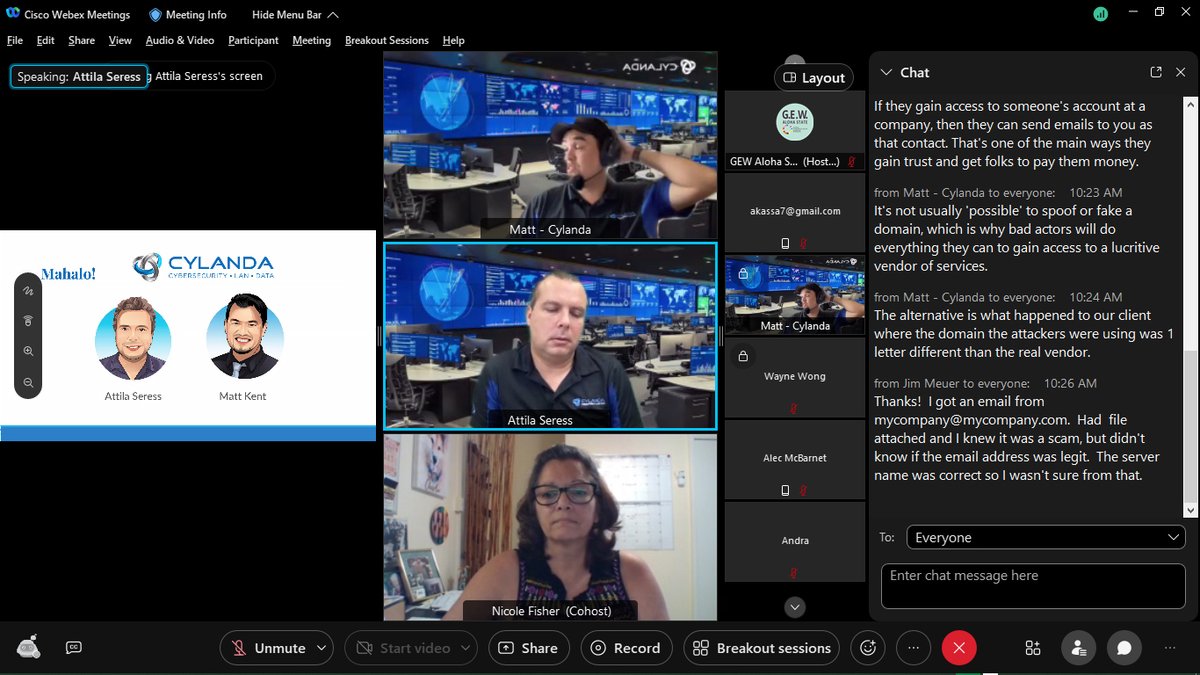
Task: Open the View menu
Action: coord(120,40)
